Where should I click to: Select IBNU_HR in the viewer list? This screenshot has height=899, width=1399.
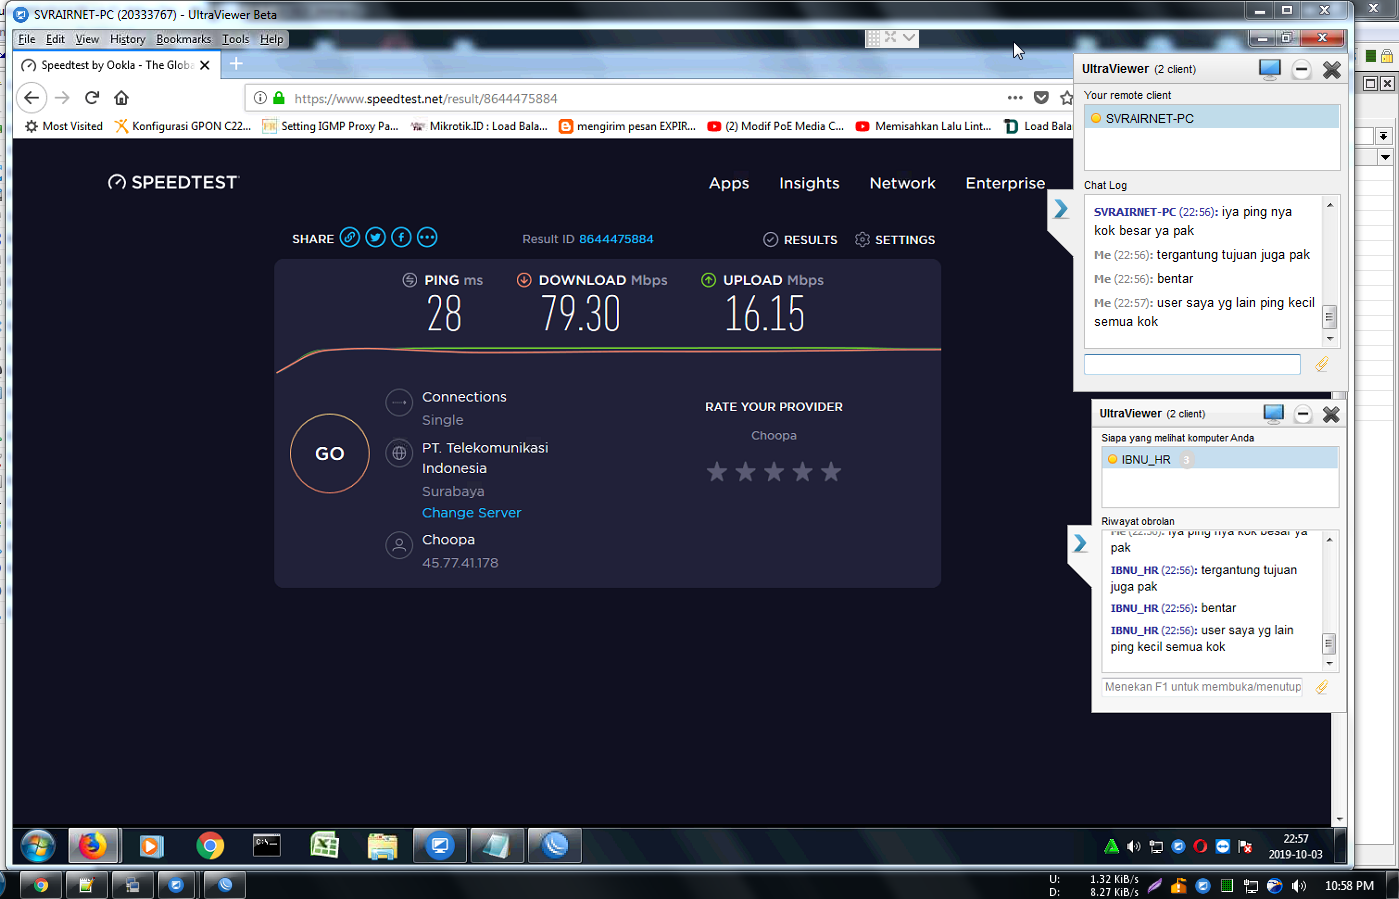pos(1220,460)
